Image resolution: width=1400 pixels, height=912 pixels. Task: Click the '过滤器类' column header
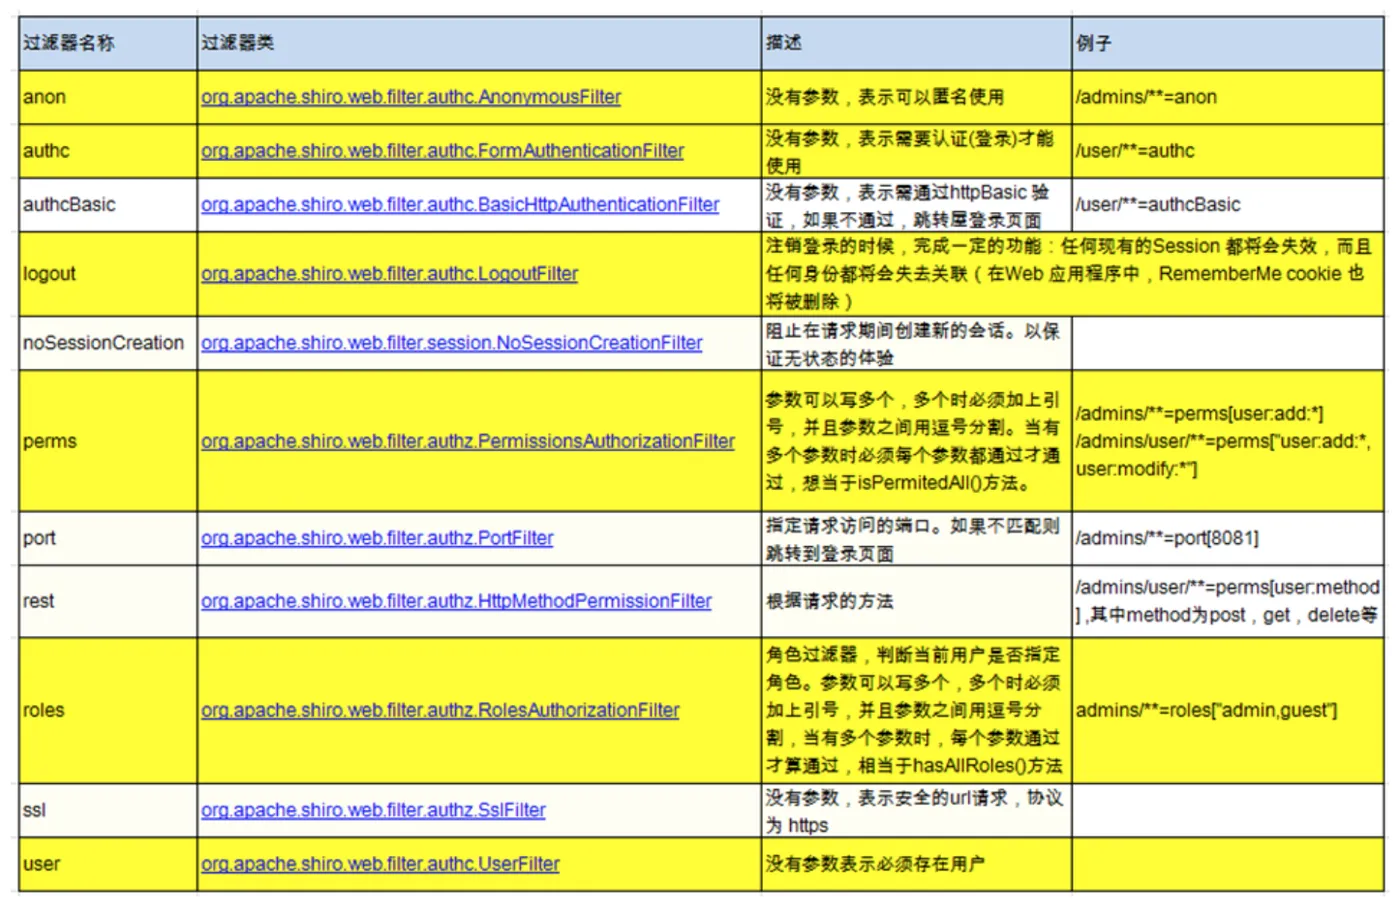[479, 43]
